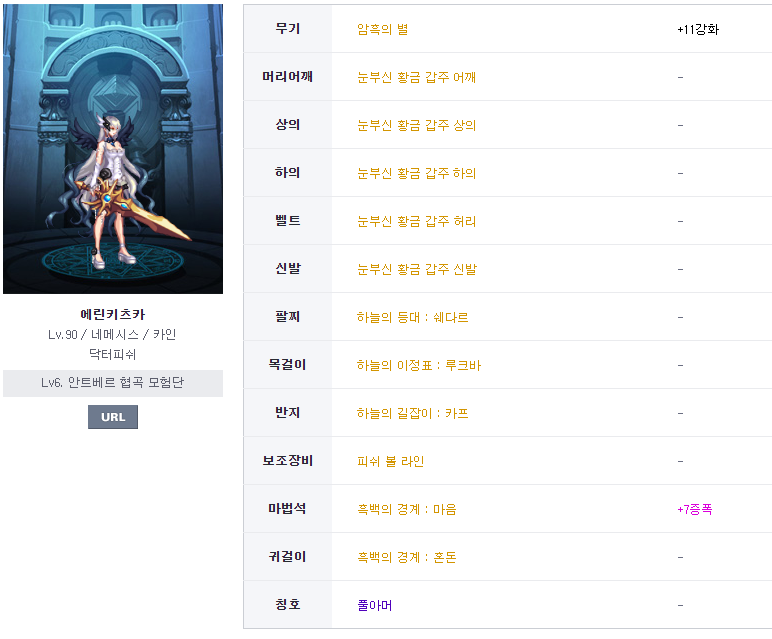772x639 pixels.
Task: Click the 반지 row label
Action: pos(288,413)
